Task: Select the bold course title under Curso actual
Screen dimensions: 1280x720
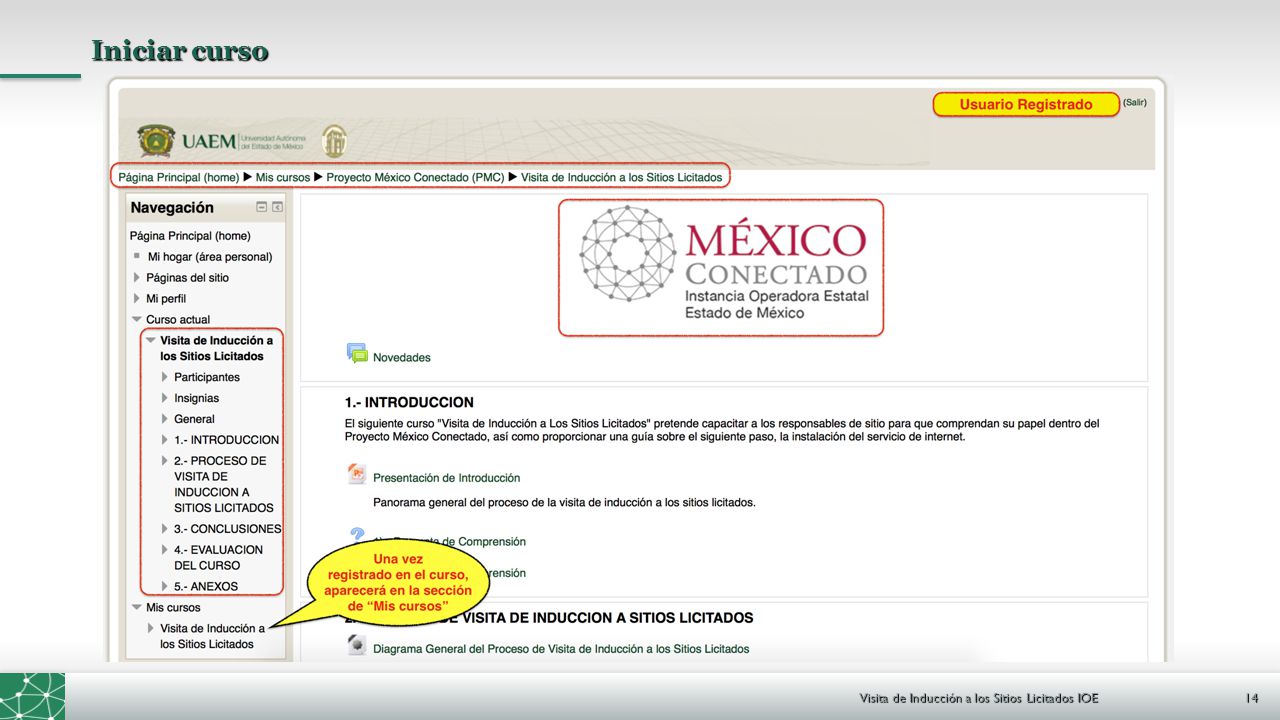Action: click(216, 348)
